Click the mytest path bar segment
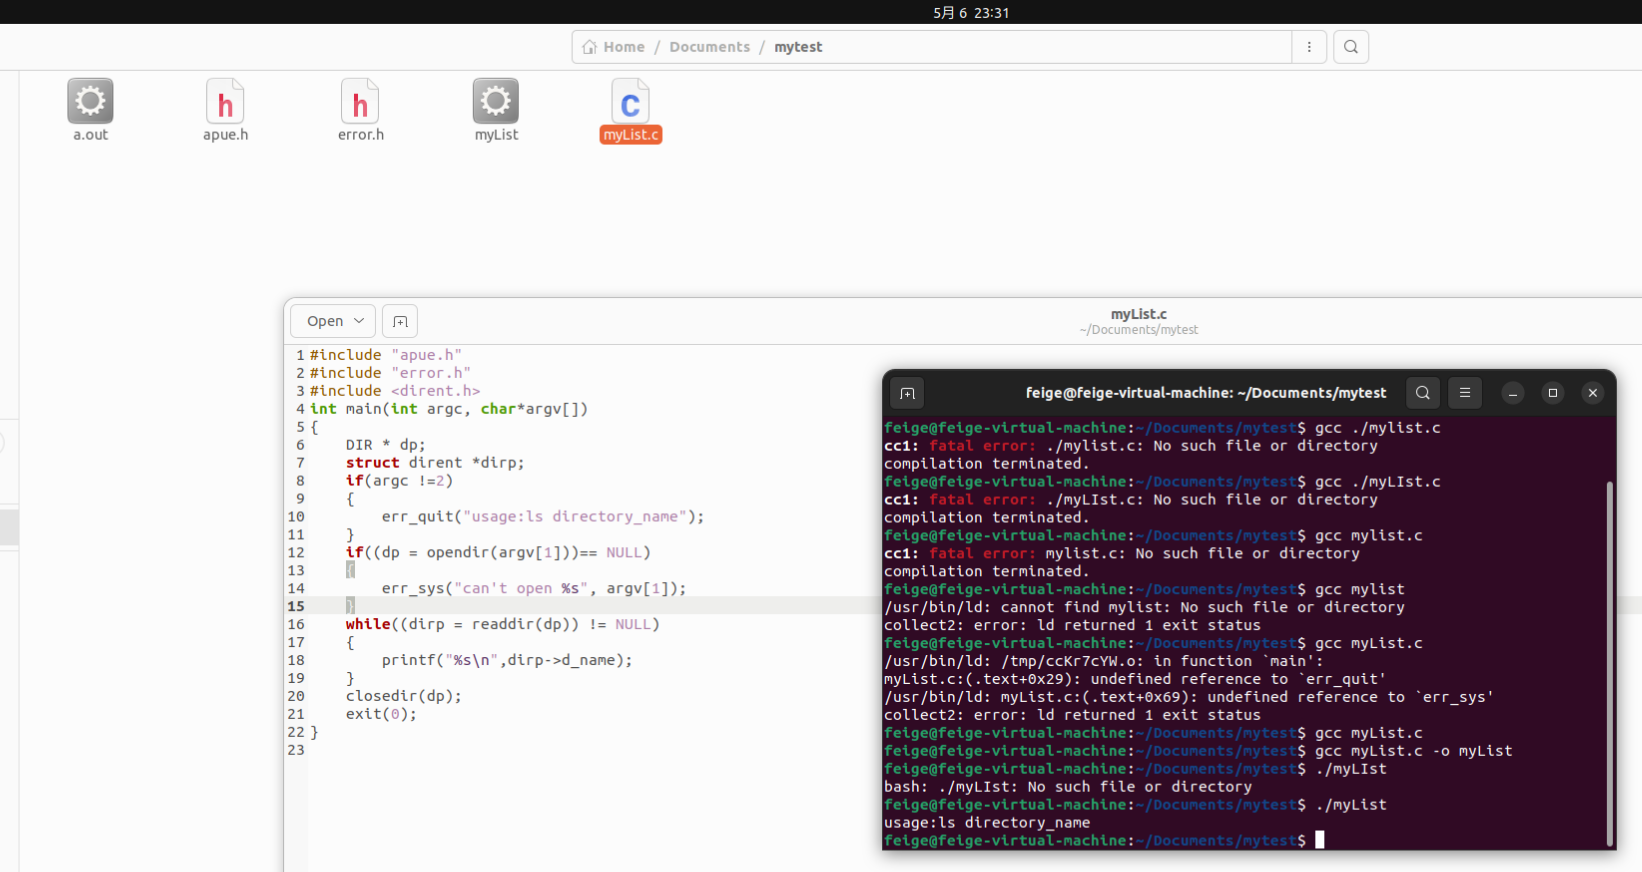This screenshot has width=1642, height=872. tap(798, 47)
